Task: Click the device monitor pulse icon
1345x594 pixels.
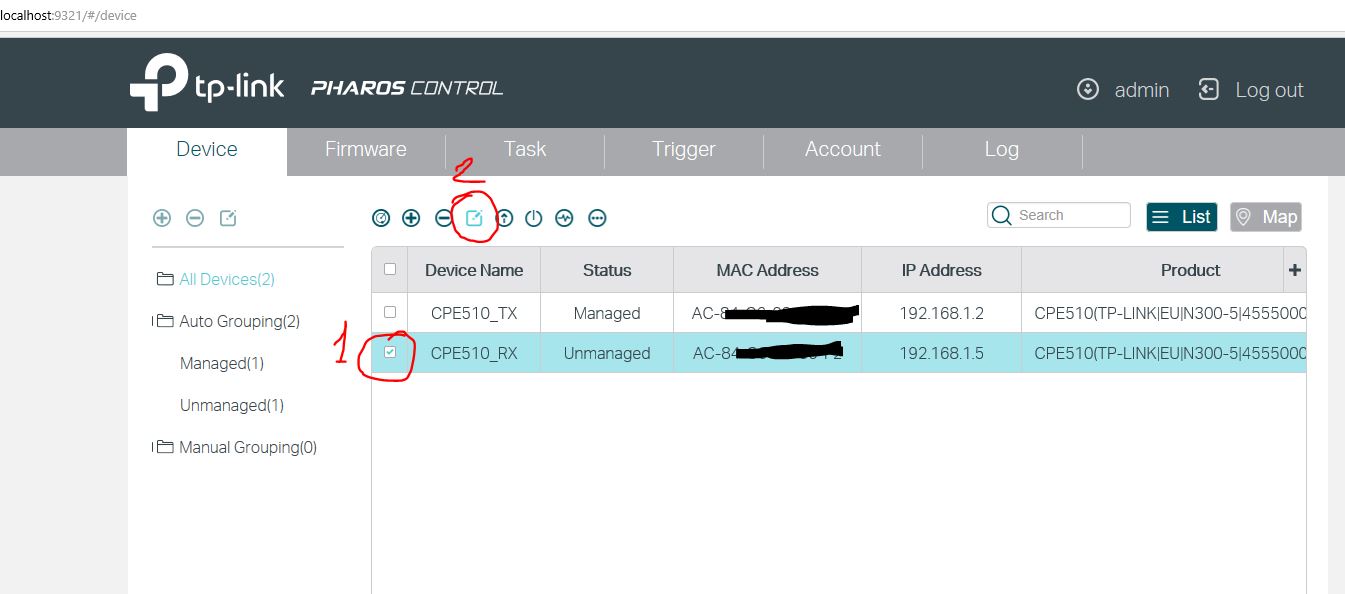Action: [565, 218]
